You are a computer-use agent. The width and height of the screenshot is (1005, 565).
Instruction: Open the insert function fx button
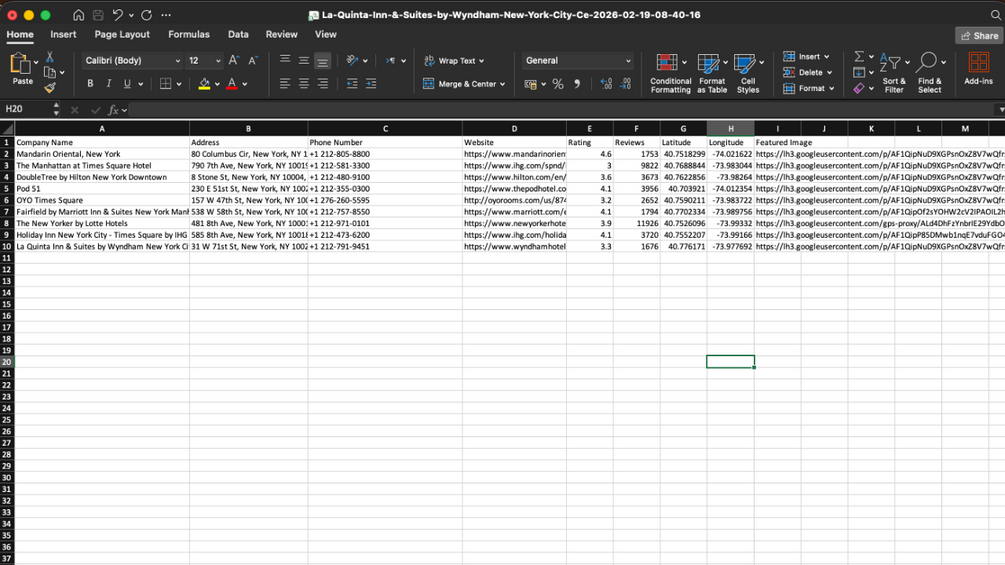coord(113,110)
